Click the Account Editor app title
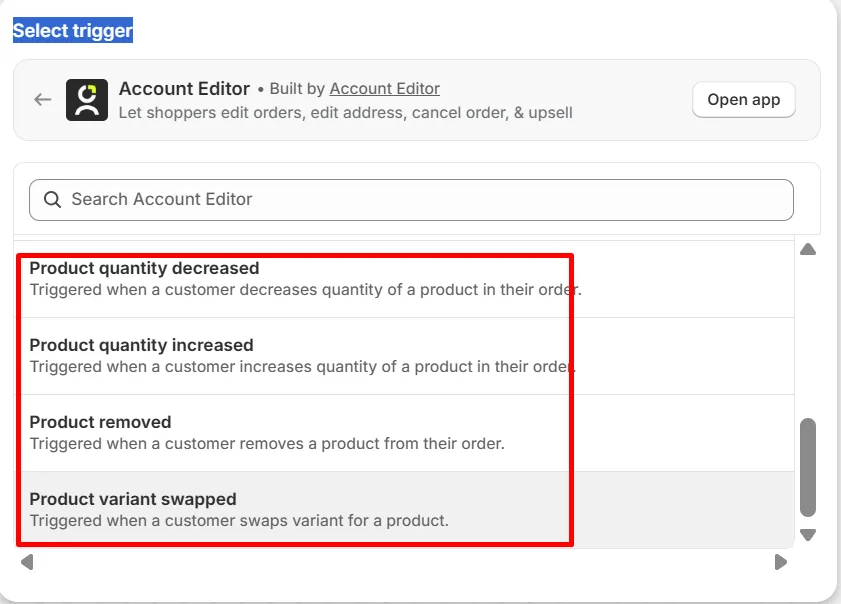Screen dimensions: 841x604 [x=185, y=89]
